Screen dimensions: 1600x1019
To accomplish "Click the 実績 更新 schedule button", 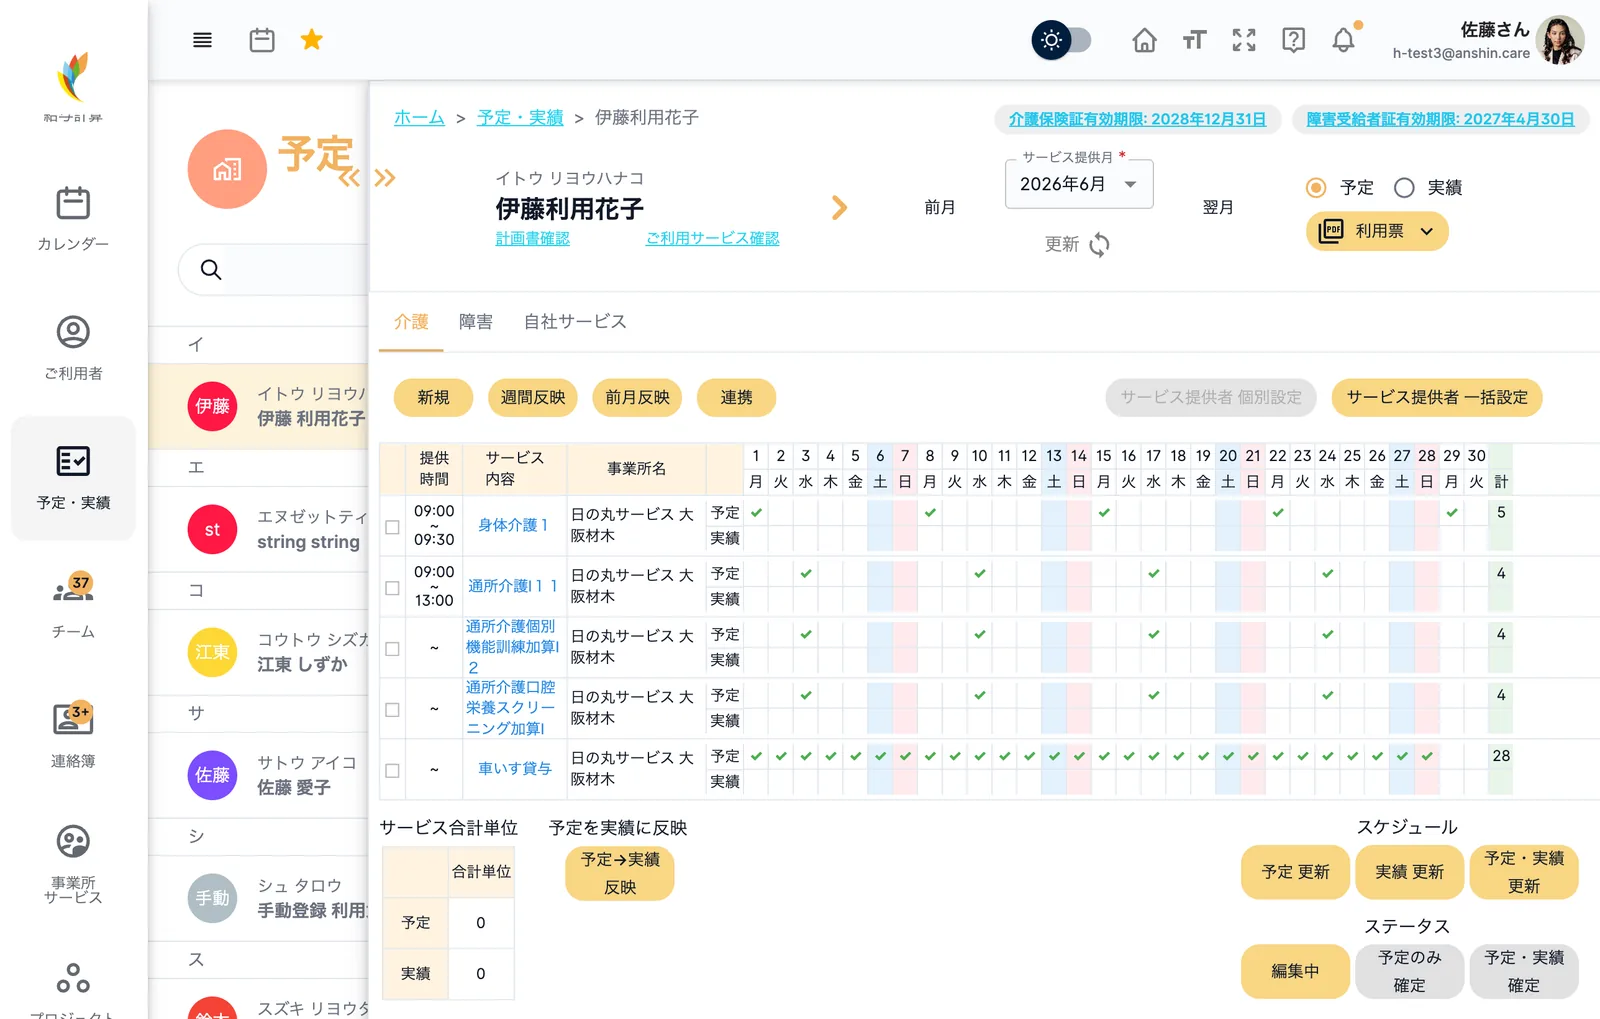I will tap(1410, 872).
